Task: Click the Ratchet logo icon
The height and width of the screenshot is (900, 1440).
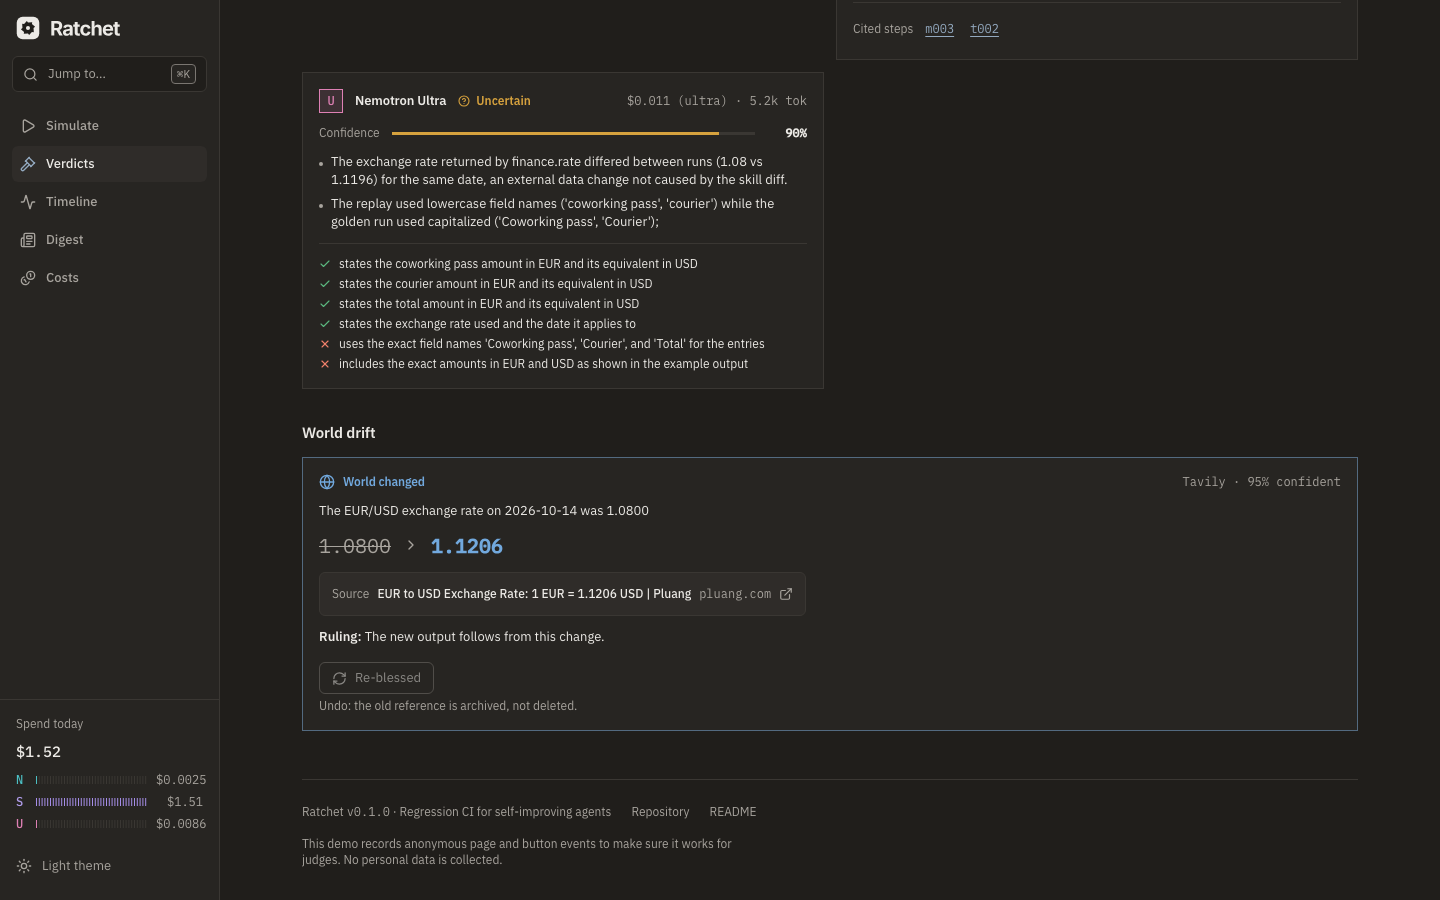Action: click(28, 28)
